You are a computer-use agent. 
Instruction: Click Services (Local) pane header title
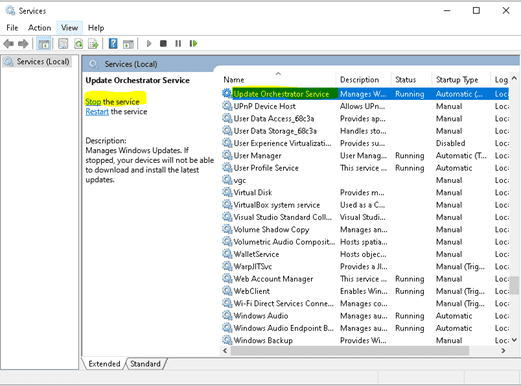point(131,64)
